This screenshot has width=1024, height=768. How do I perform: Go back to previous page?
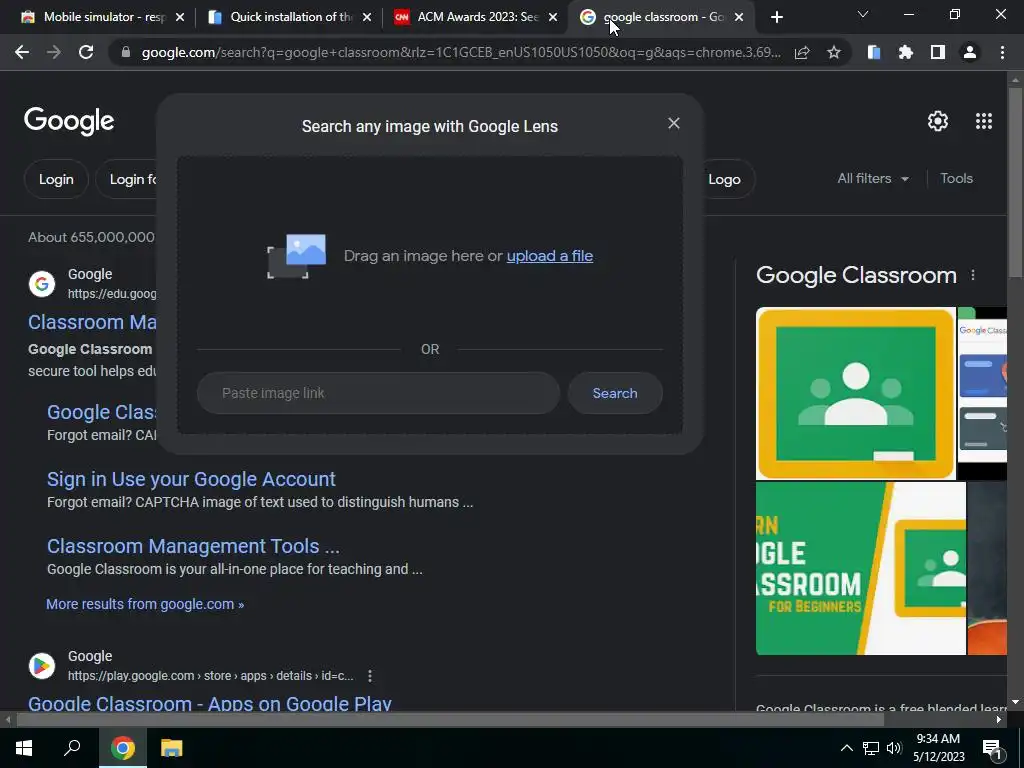[x=22, y=52]
